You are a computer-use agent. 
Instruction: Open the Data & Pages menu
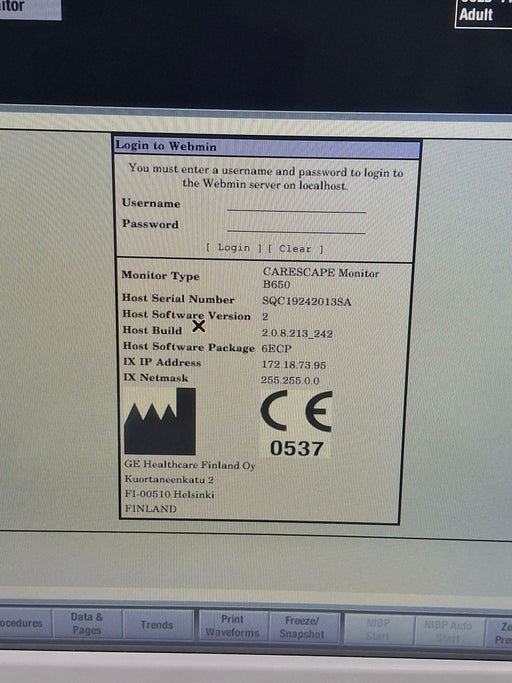[87, 623]
